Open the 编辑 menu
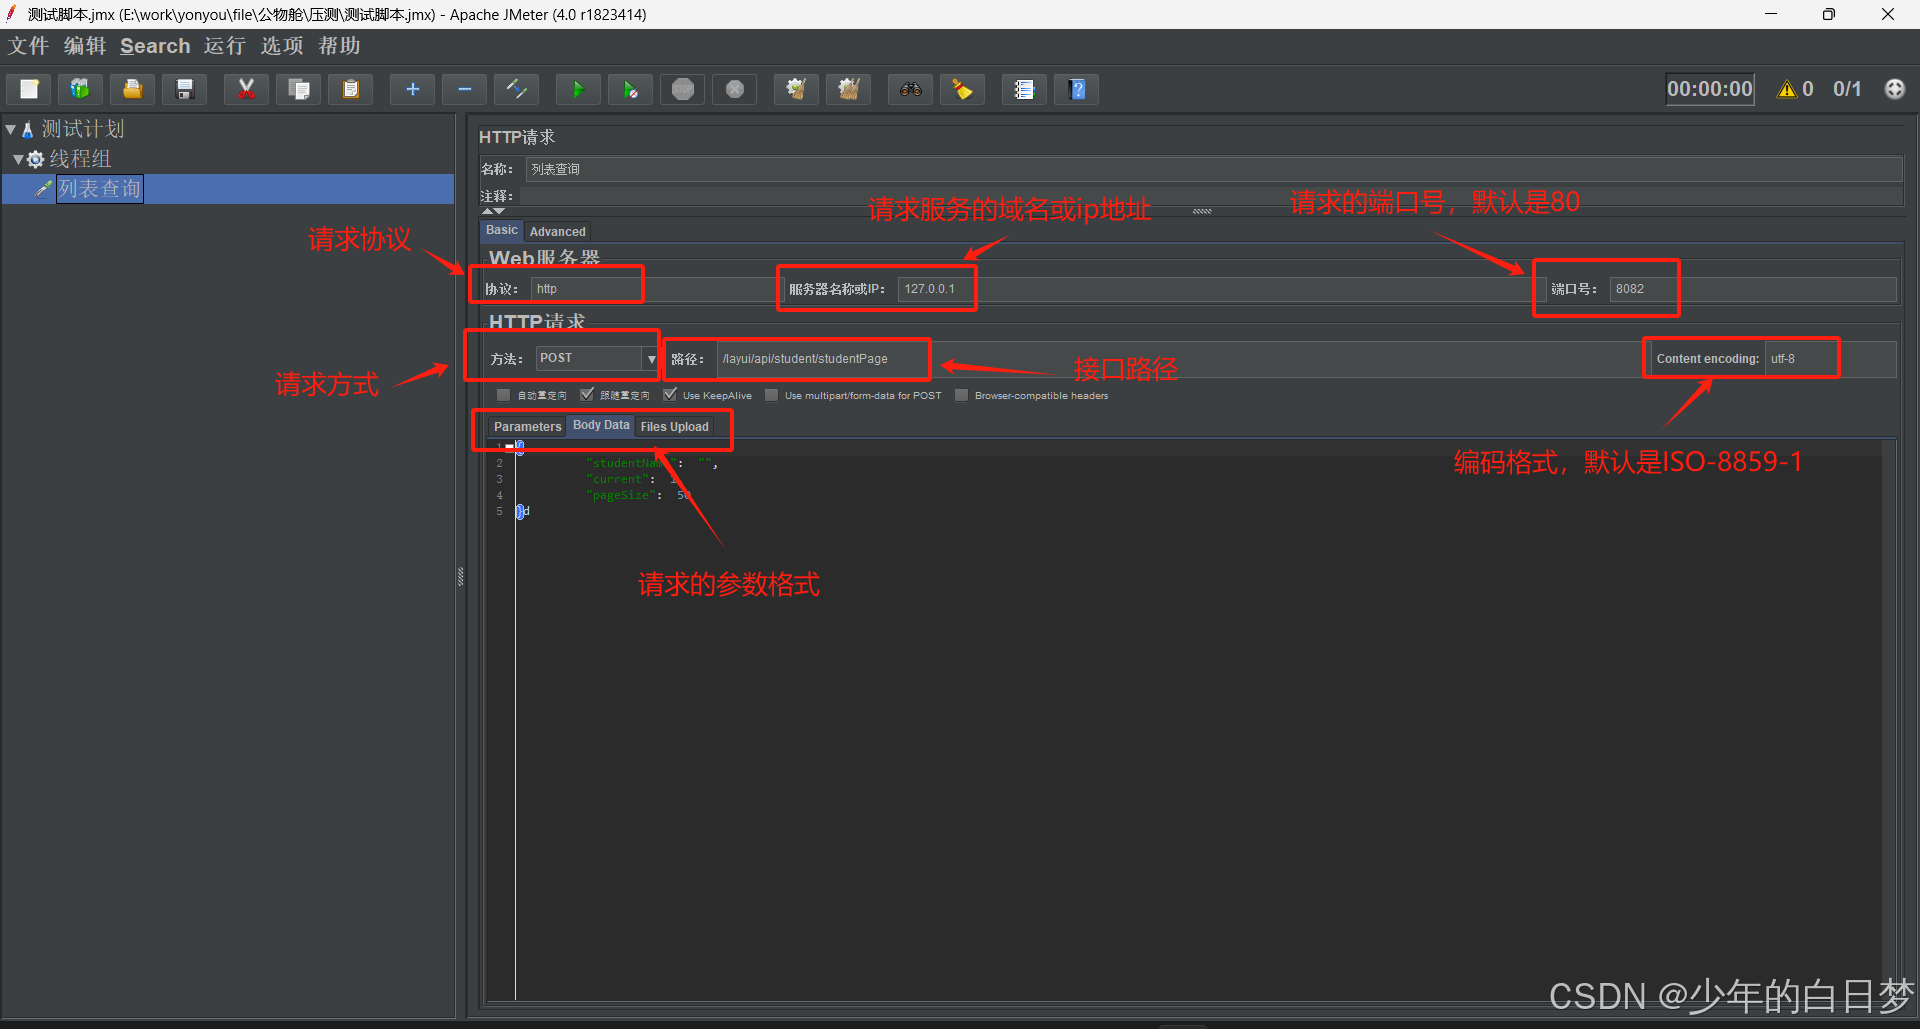 85,46
